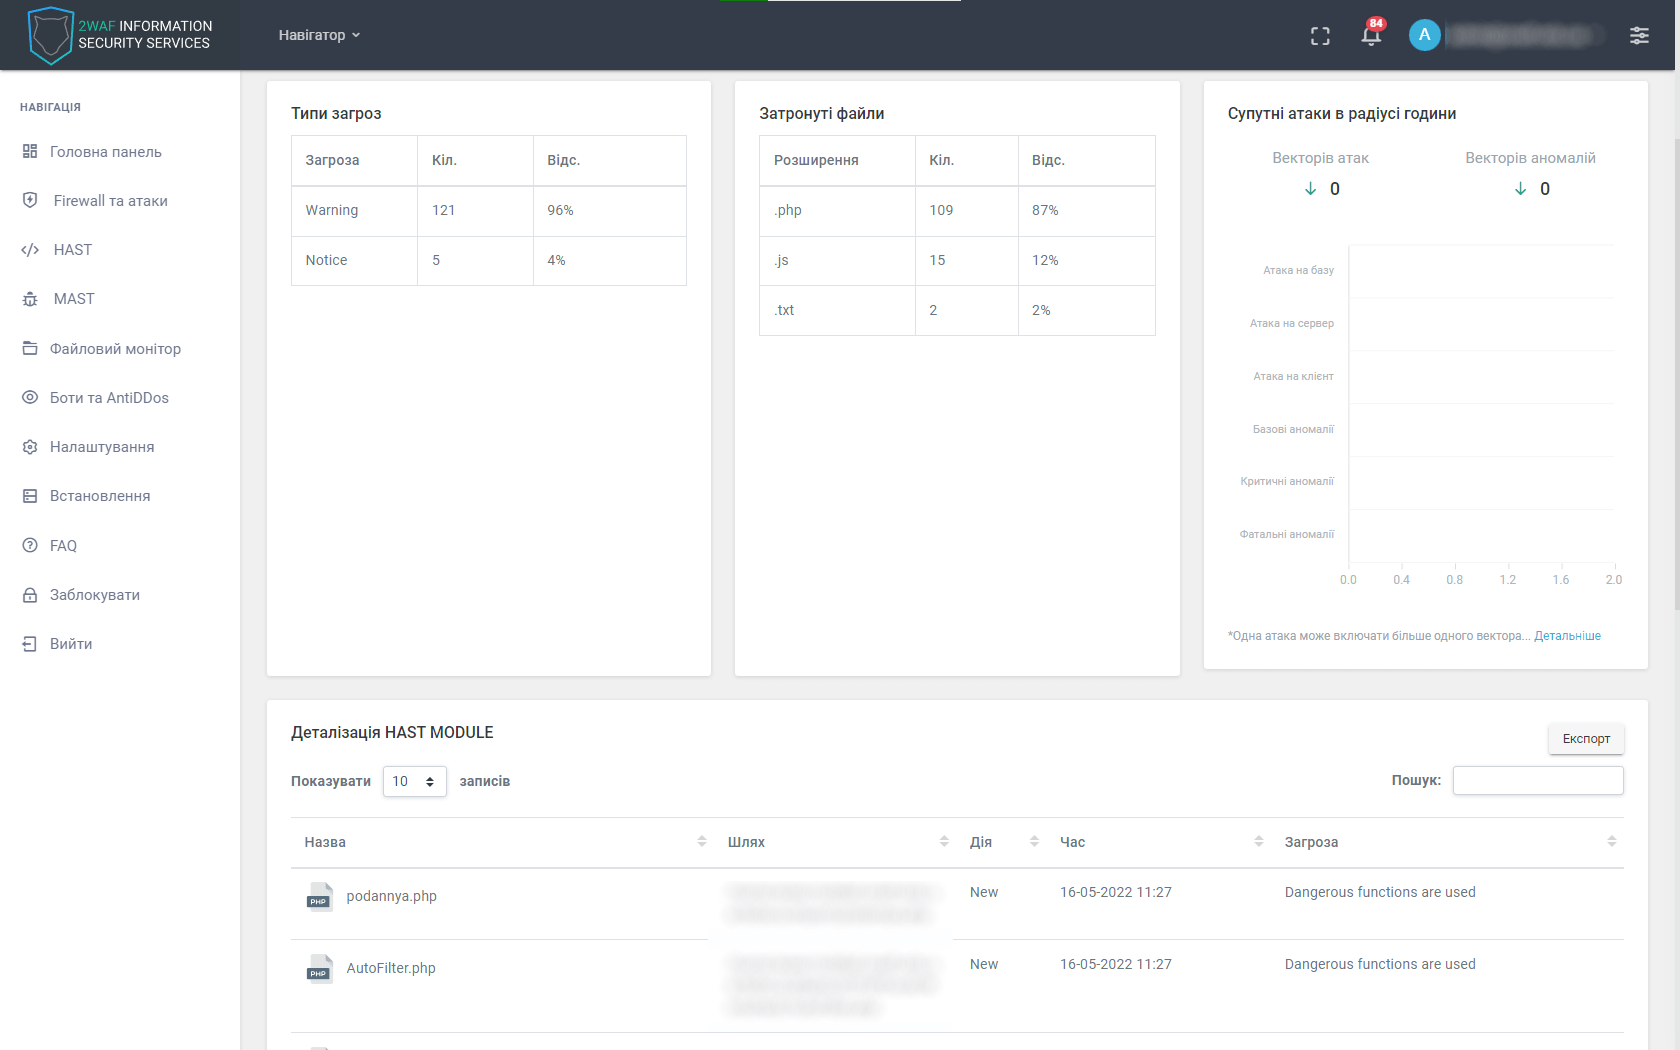Image resolution: width=1680 pixels, height=1050 pixels.
Task: Click the Файловий монітор icon
Action: pyautogui.click(x=29, y=348)
